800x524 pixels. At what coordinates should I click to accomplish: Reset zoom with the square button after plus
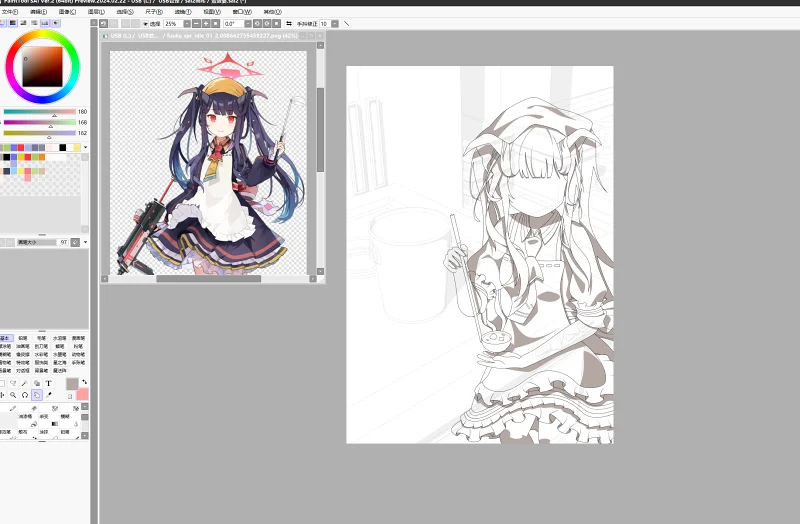pyautogui.click(x=216, y=23)
